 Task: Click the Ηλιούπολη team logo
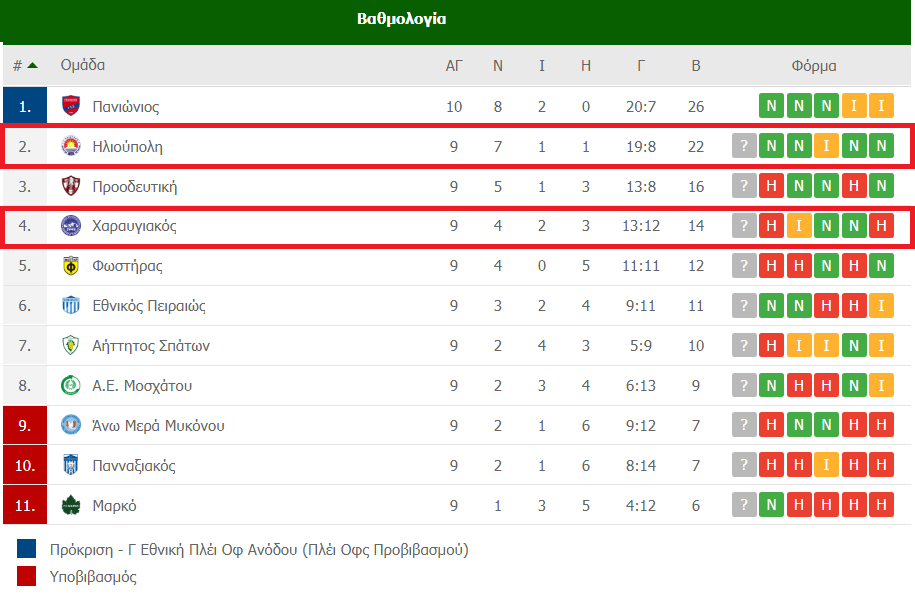71,146
